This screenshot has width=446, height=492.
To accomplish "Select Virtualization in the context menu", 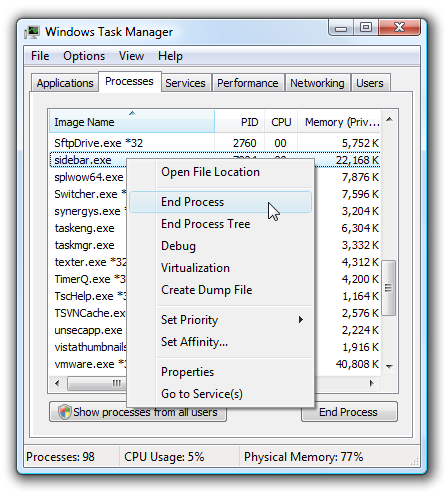I will (220, 268).
